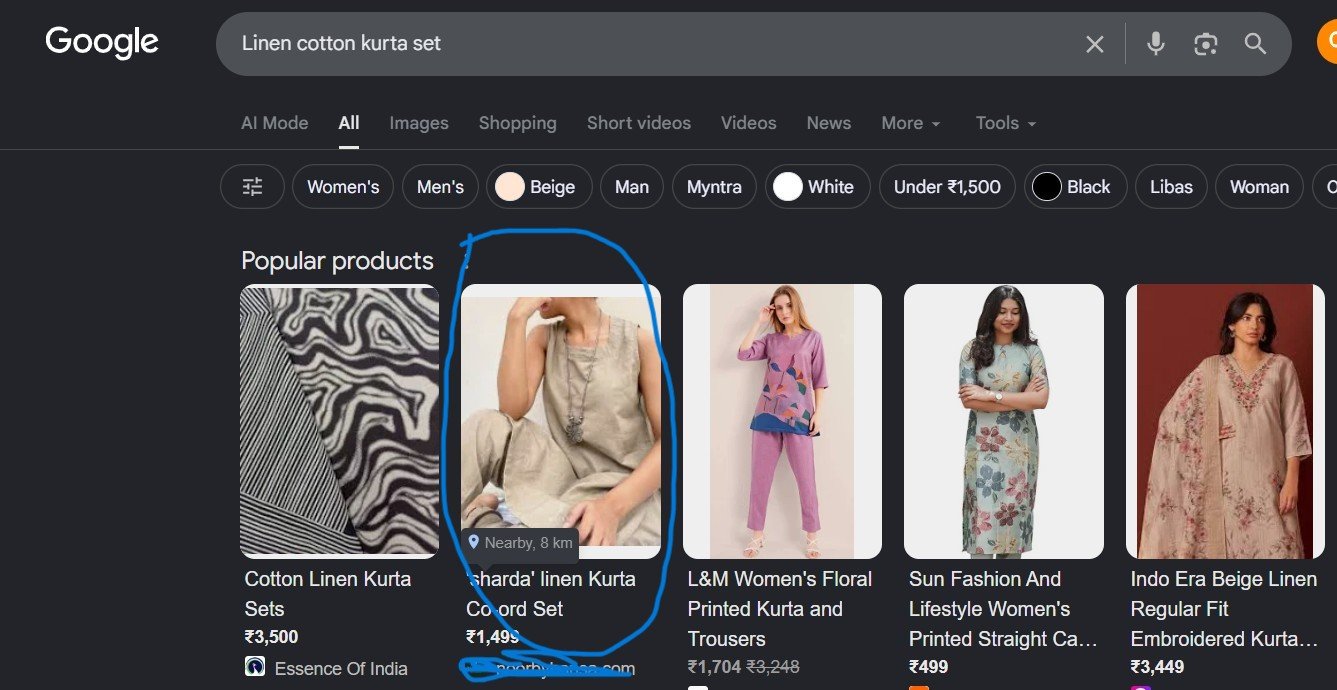
Task: Open the L&M Floral Printed Kurta image
Action: (x=782, y=421)
